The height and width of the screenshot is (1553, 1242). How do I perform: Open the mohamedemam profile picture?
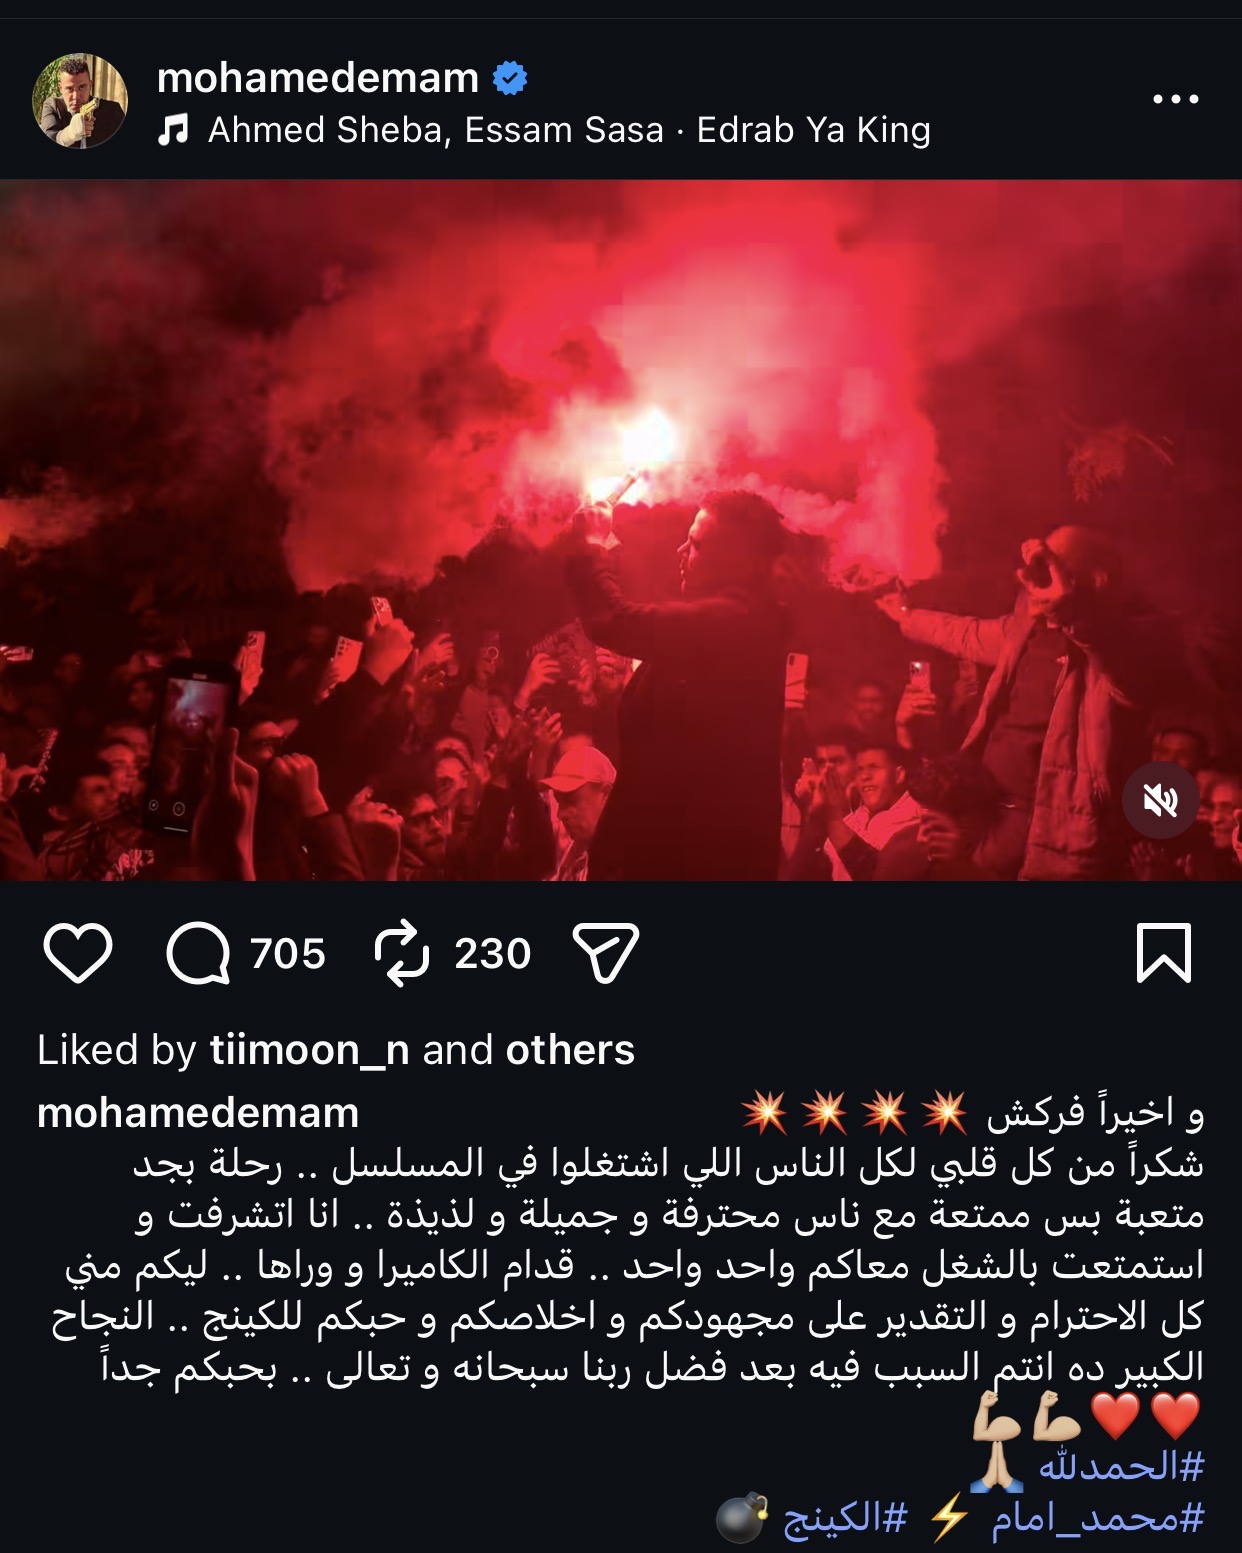(x=81, y=101)
